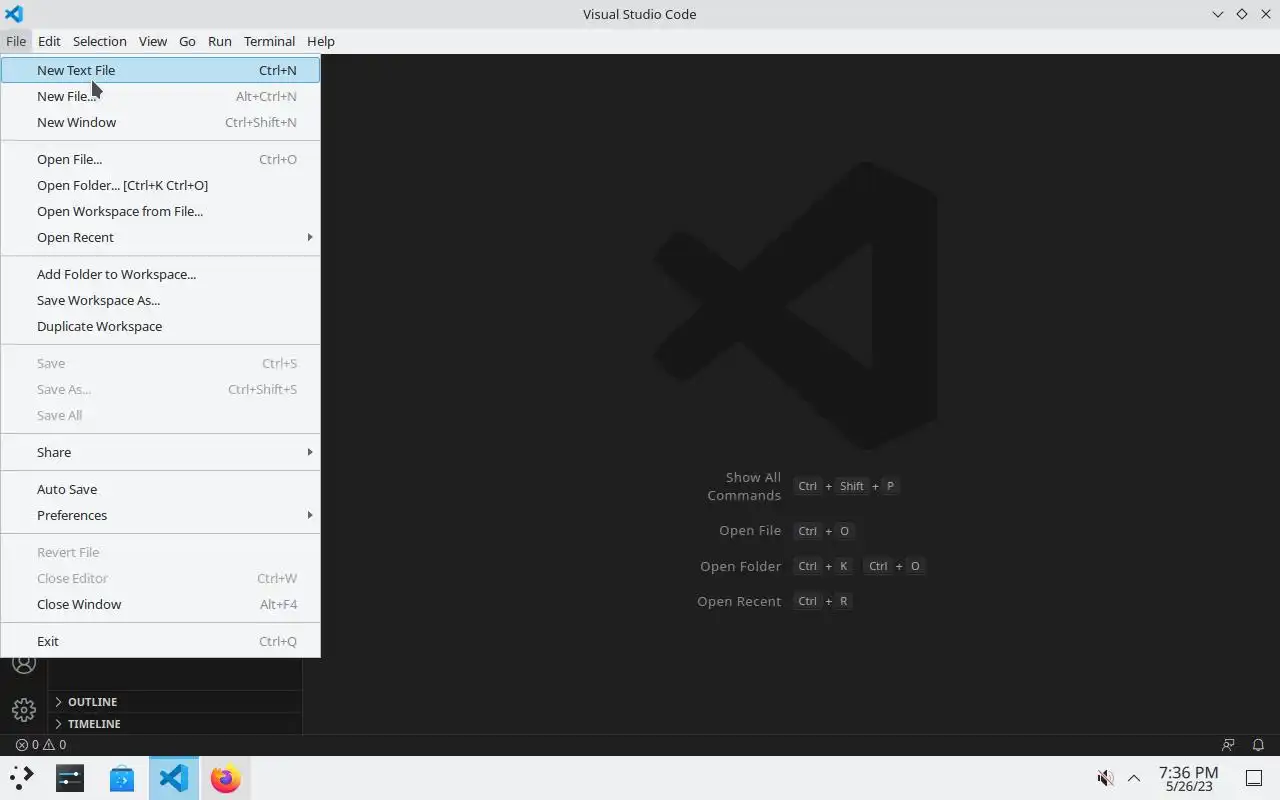Open the Preferences submenu
1280x800 pixels.
click(x=160, y=515)
